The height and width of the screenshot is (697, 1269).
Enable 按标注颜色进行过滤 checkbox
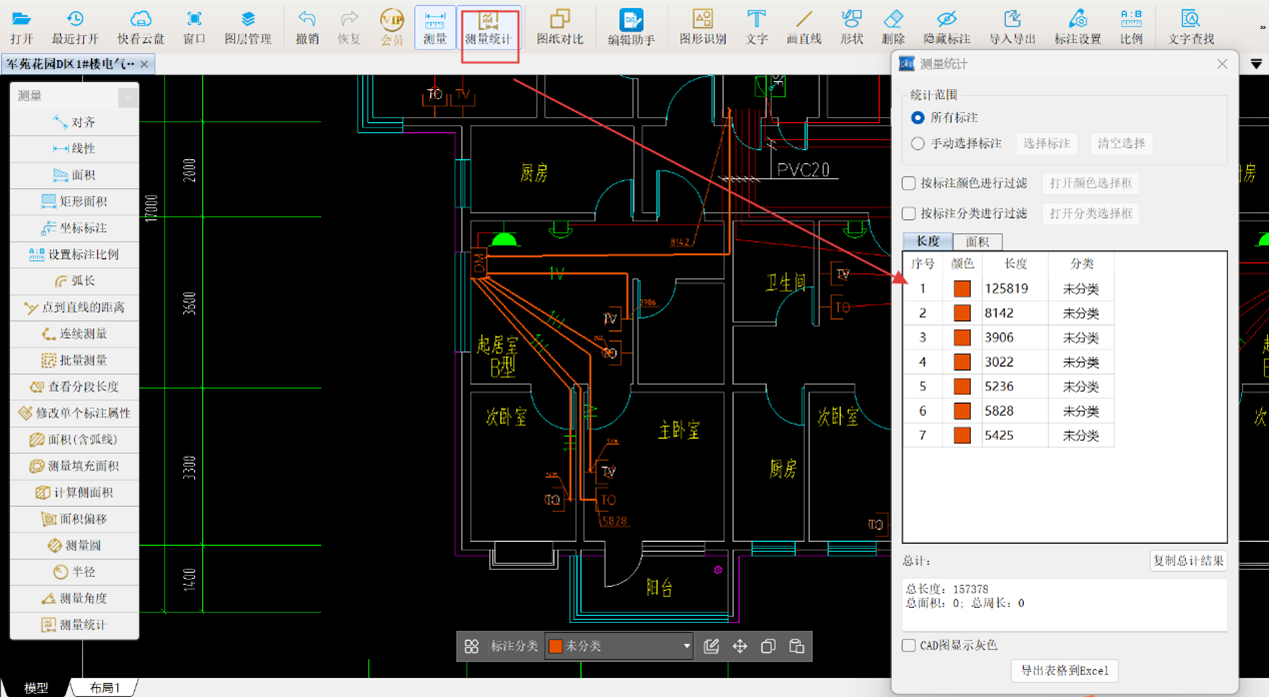click(x=909, y=184)
